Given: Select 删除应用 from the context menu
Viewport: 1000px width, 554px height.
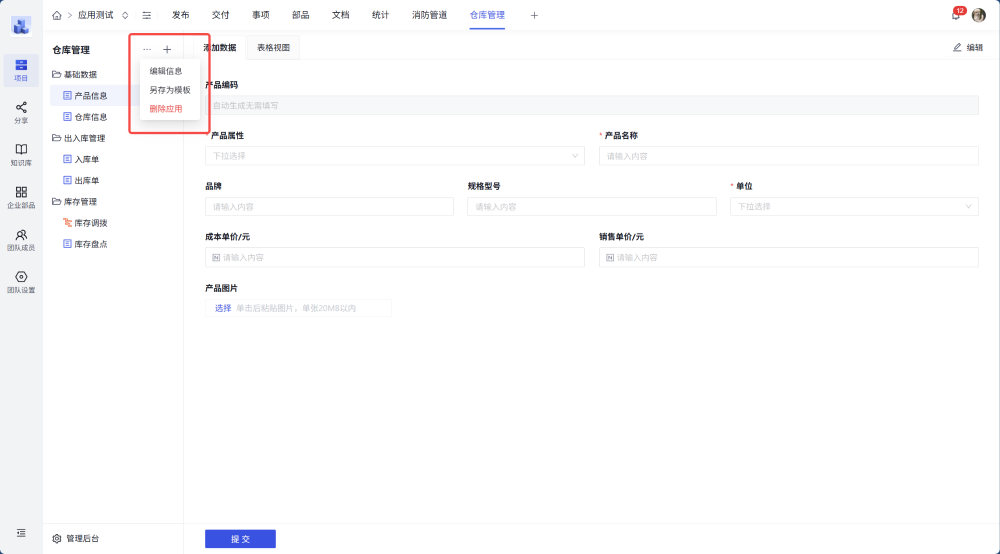Looking at the screenshot, I should 166,108.
